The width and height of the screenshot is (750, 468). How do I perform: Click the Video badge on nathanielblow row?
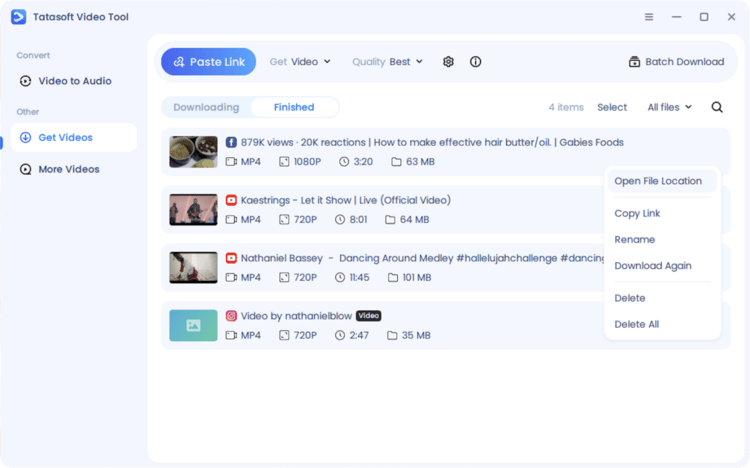pos(368,316)
